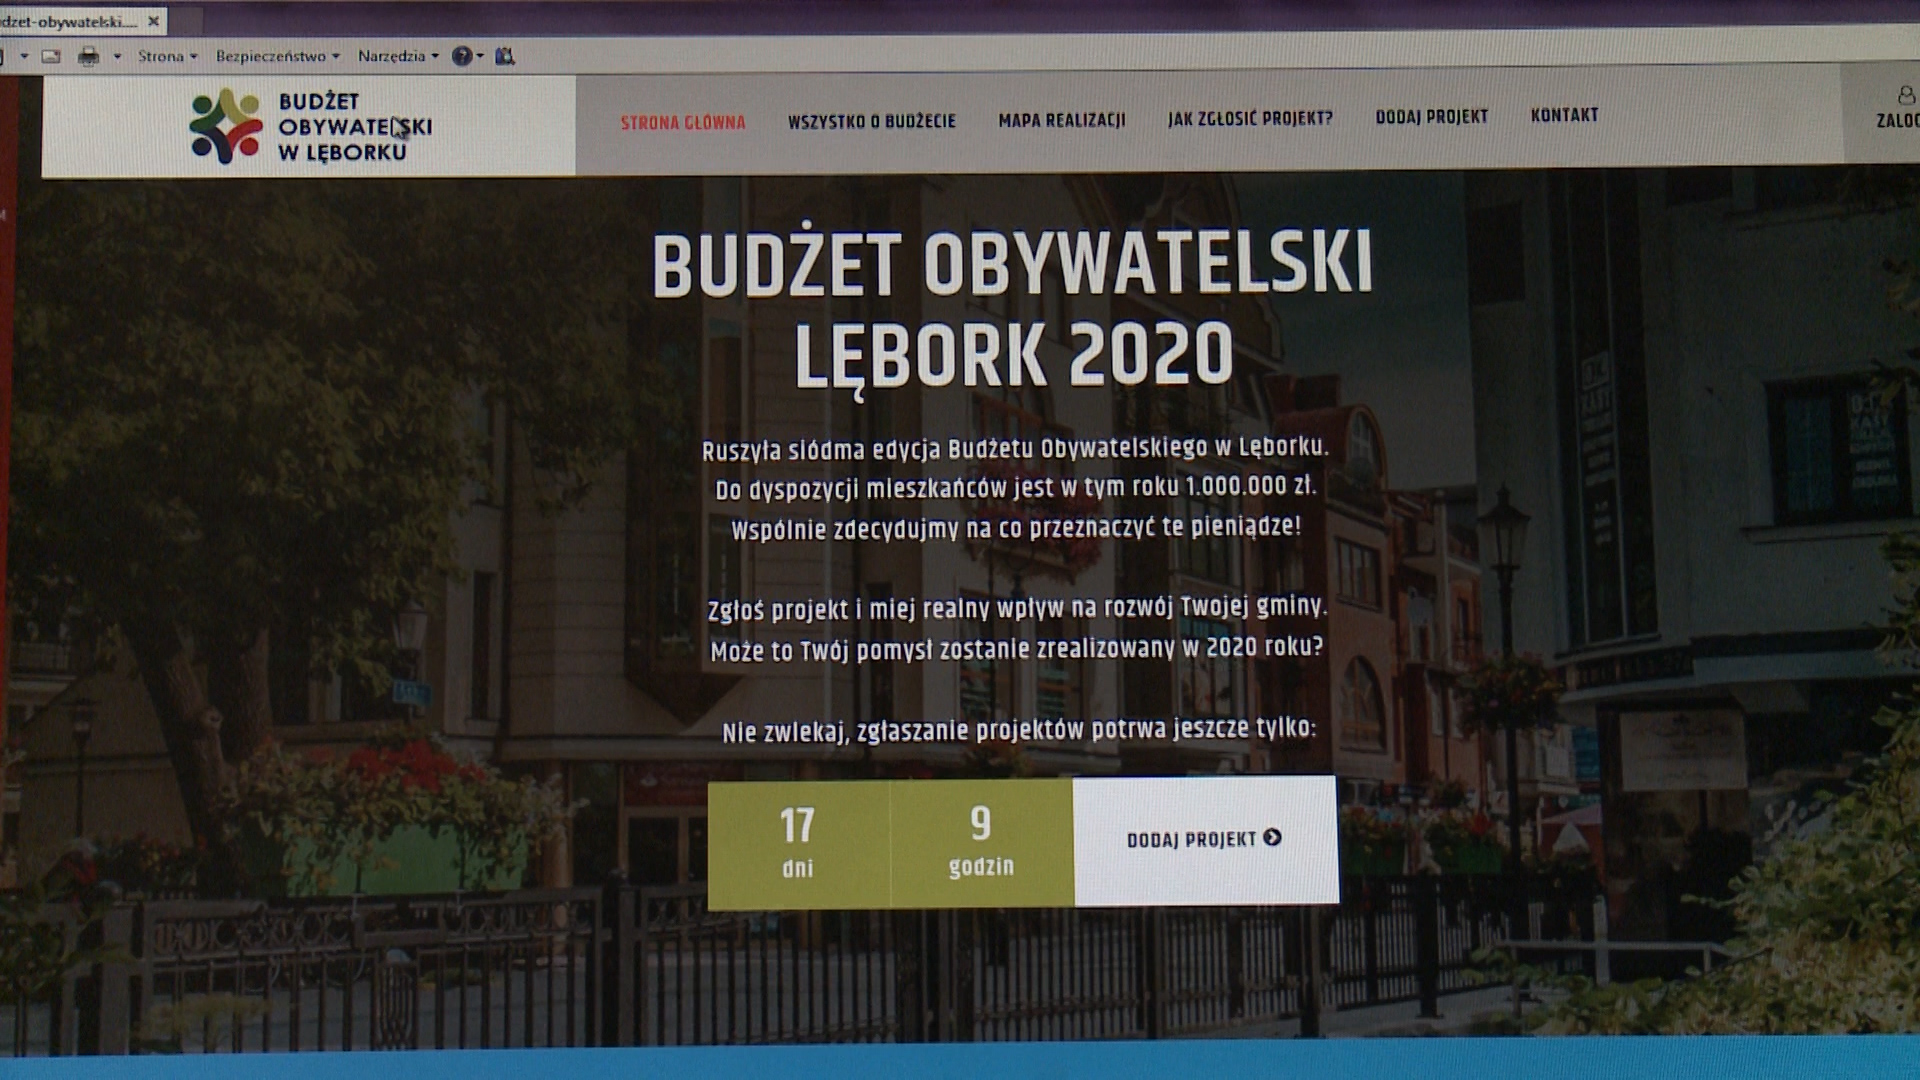The height and width of the screenshot is (1080, 1920).
Task: Click the line 'Ruszyła siódma edycja Budżetu Obywatelskiego'
Action: 1015,449
